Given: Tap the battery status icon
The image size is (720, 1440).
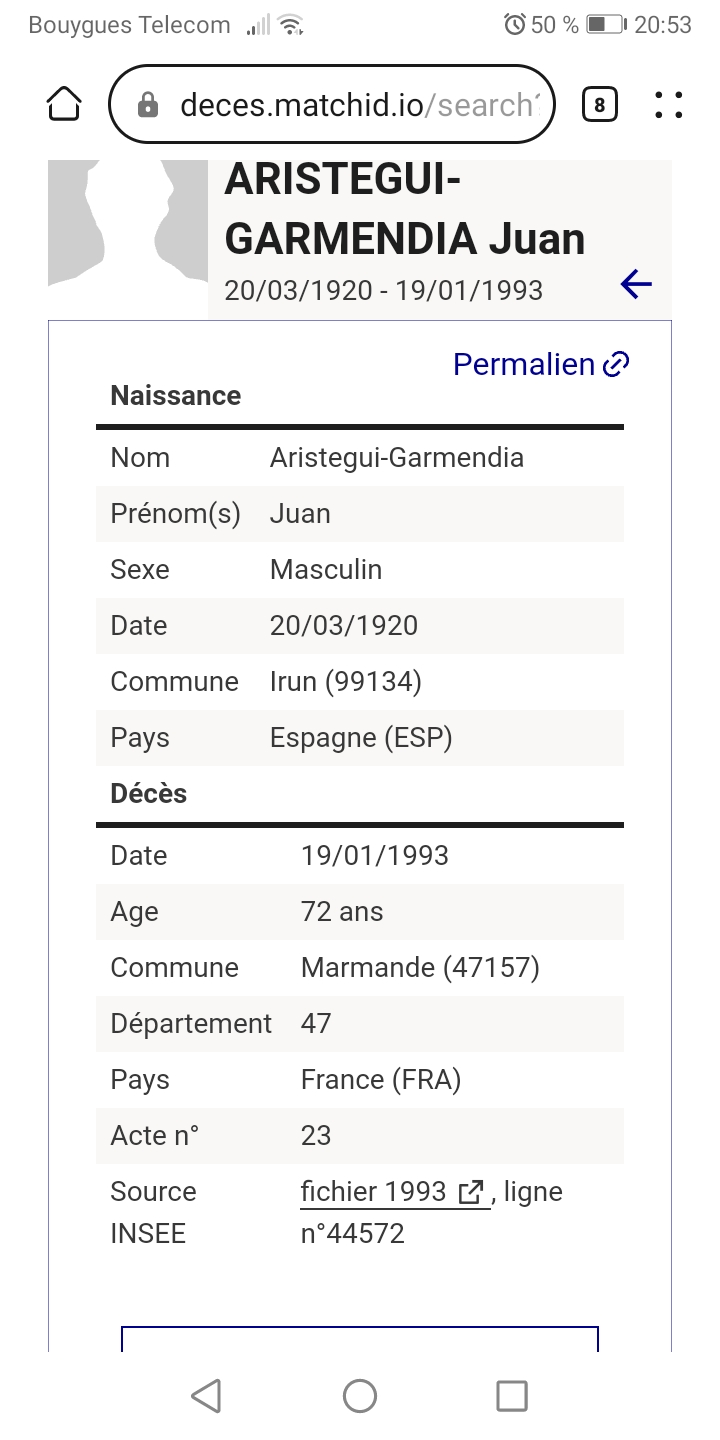Looking at the screenshot, I should [605, 25].
